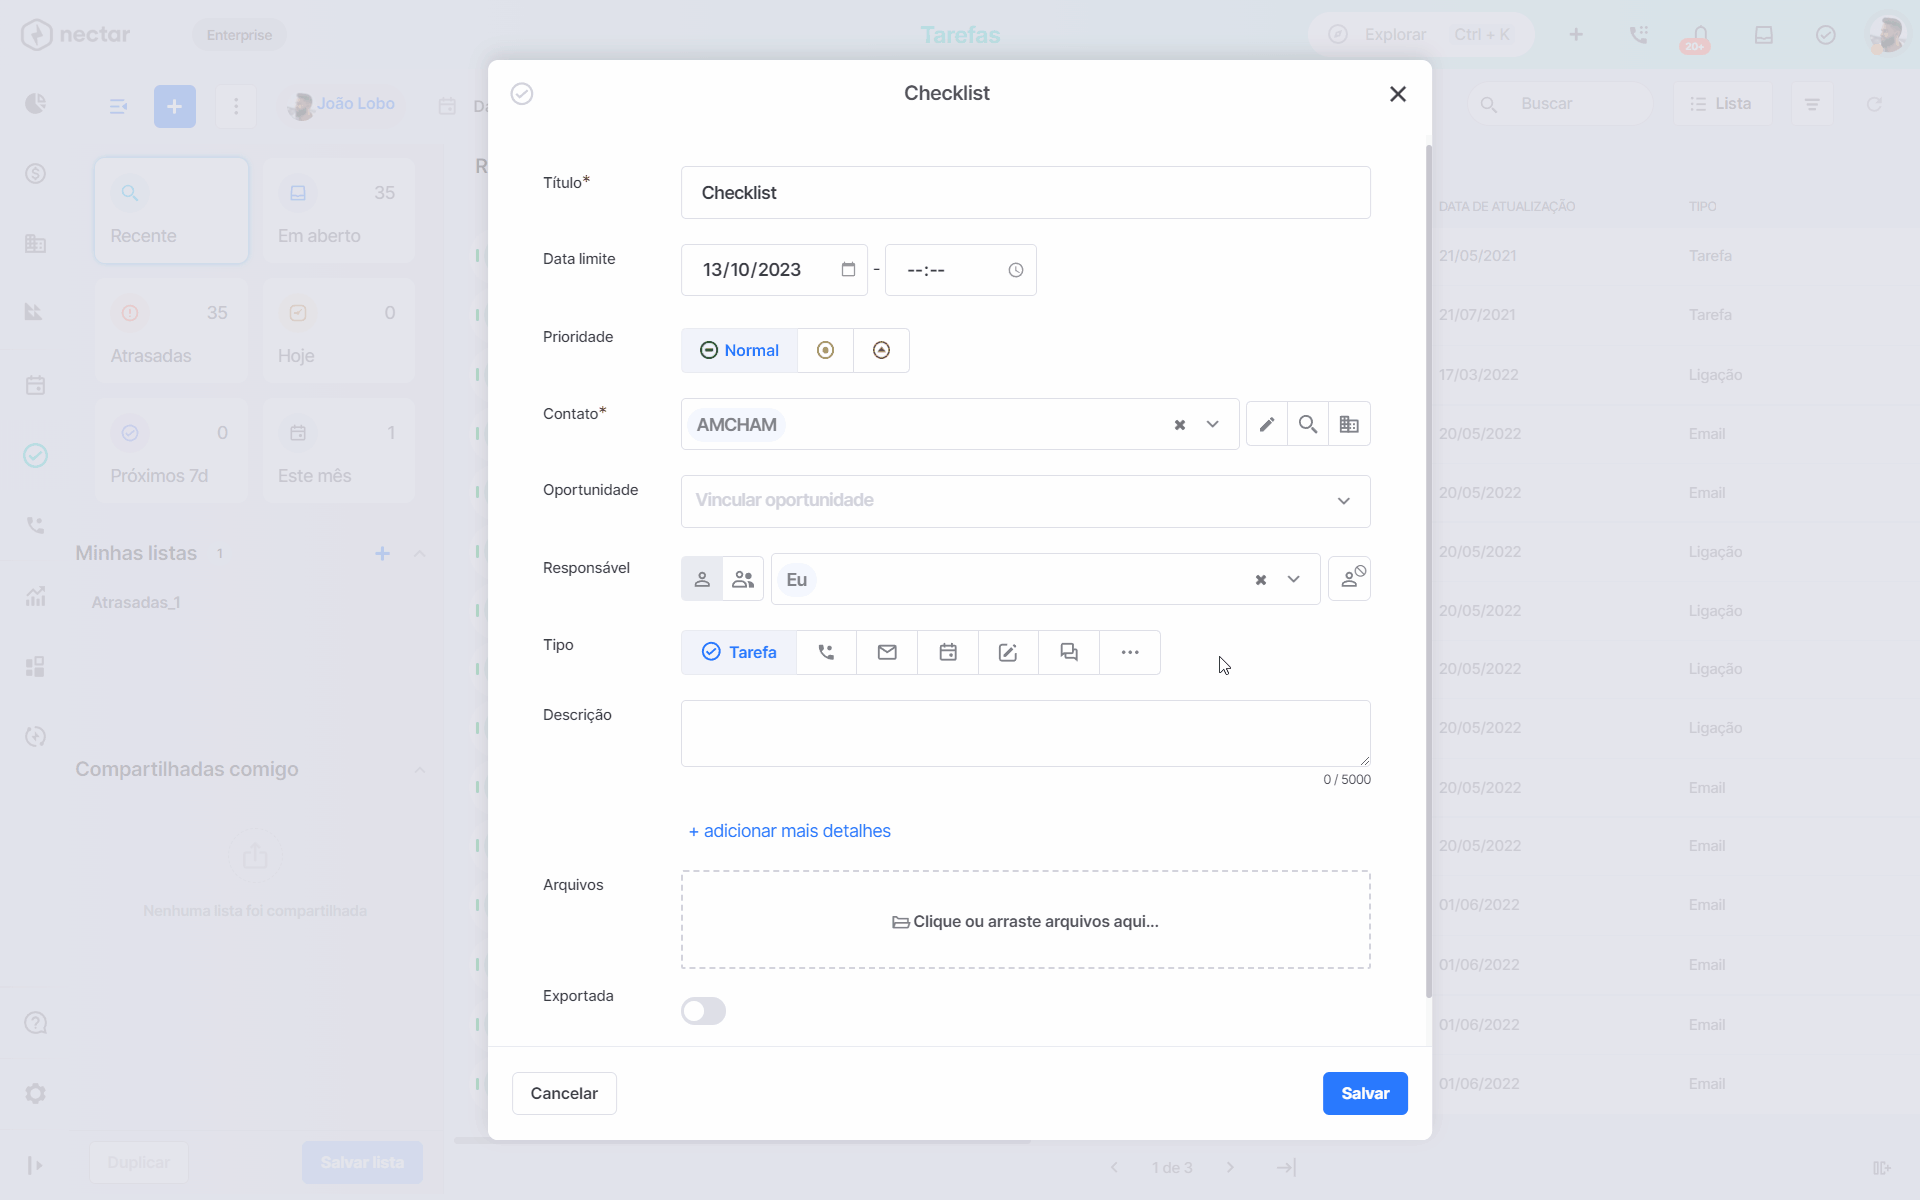Select the Hoje filter card
Image resolution: width=1920 pixels, height=1200 pixels.
[338, 331]
